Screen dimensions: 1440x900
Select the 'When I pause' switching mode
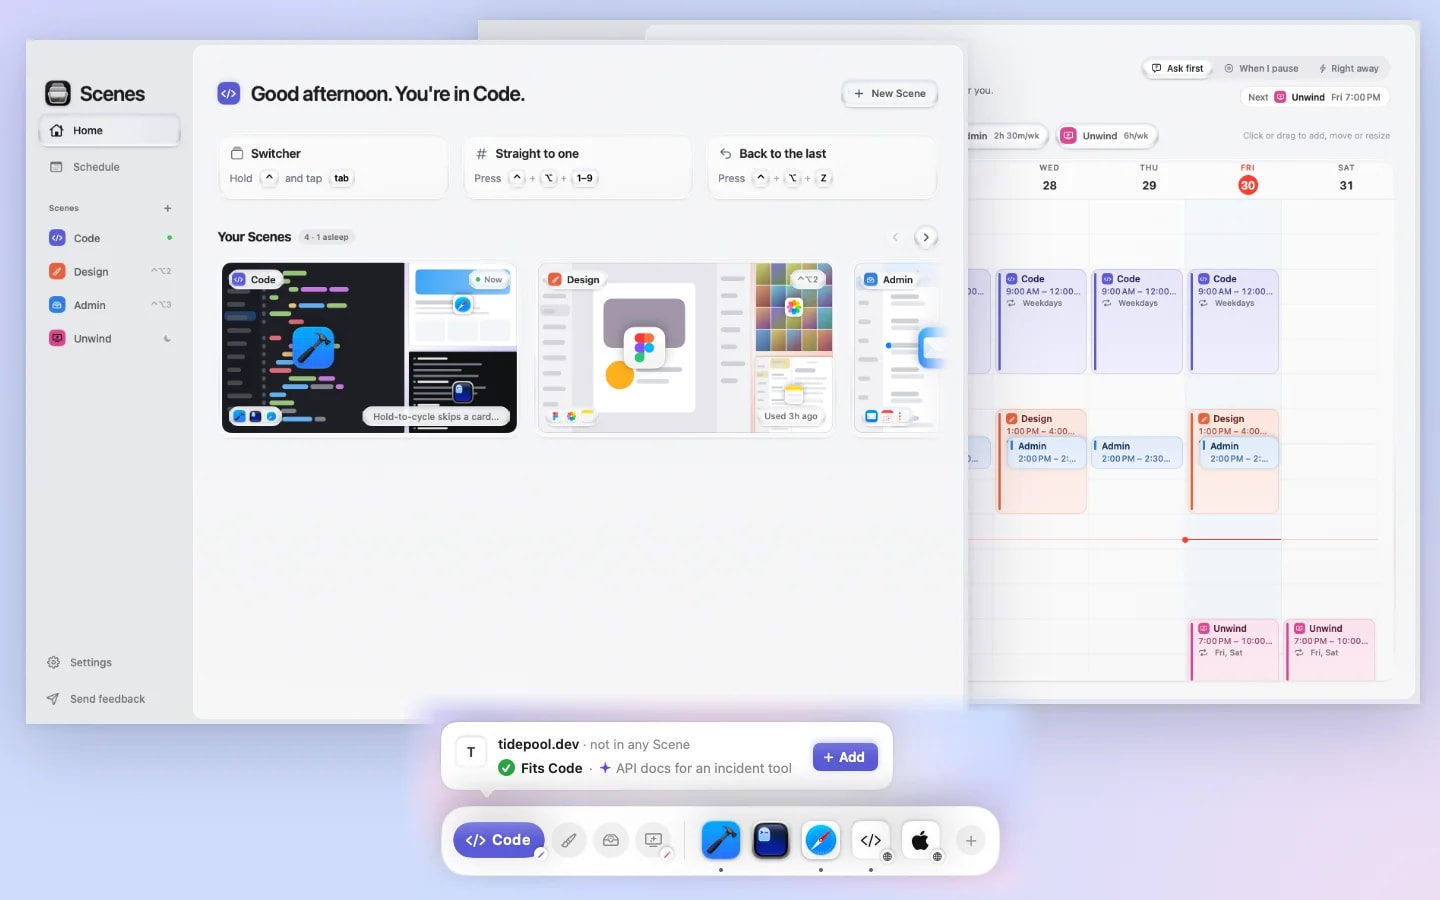(1262, 68)
